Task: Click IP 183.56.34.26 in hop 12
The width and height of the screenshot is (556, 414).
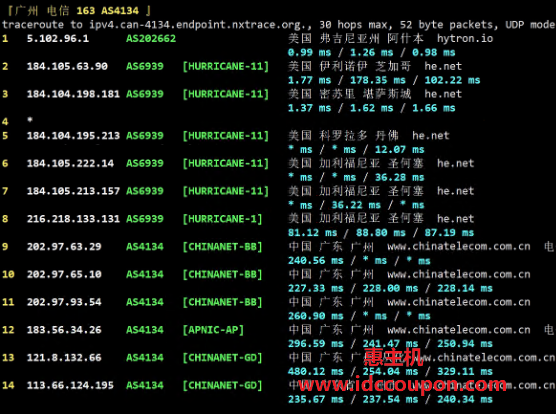Action: pos(64,330)
